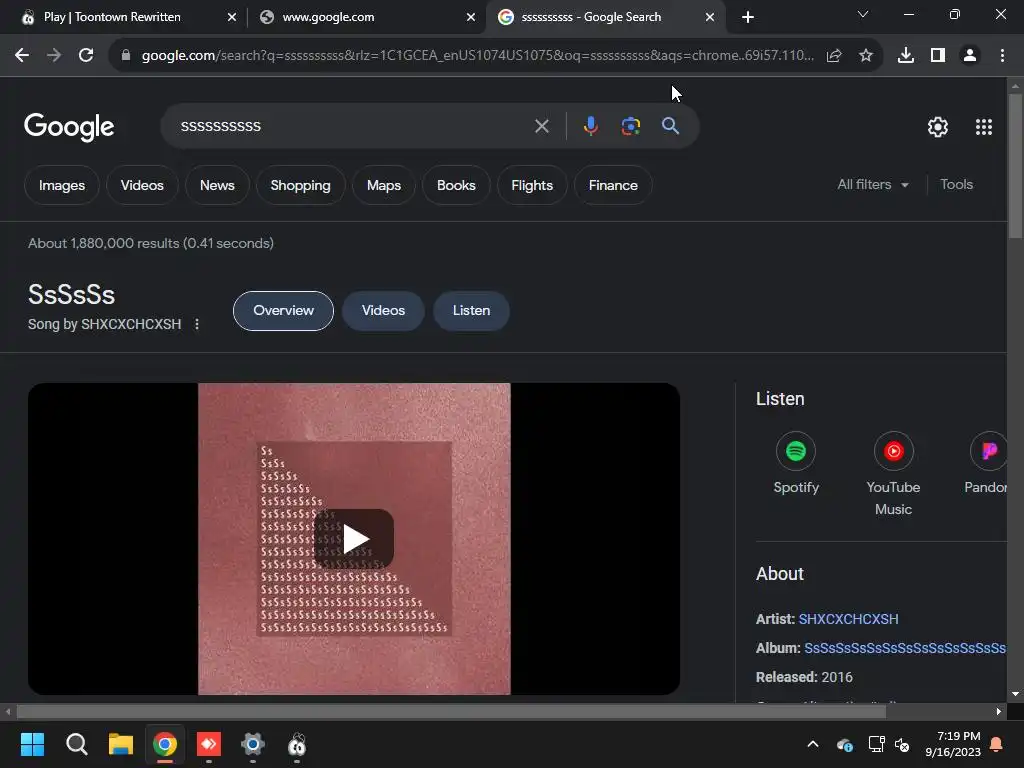Image resolution: width=1024 pixels, height=768 pixels.
Task: Filter results by News
Action: [217, 185]
